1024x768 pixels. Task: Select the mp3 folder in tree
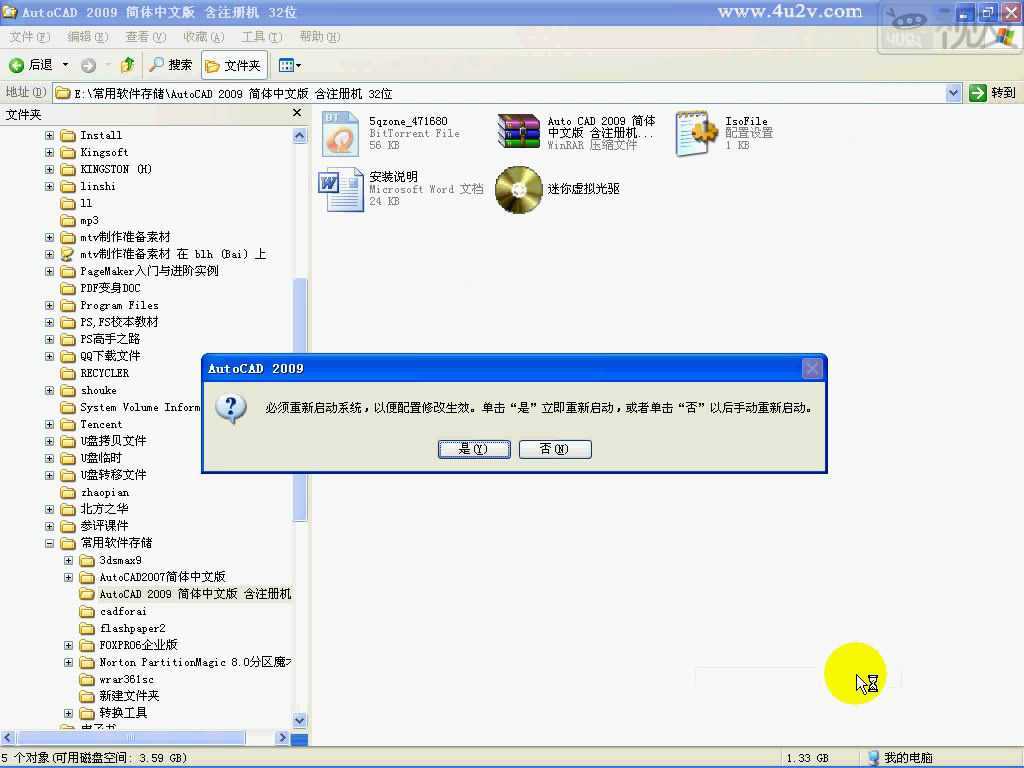point(89,220)
